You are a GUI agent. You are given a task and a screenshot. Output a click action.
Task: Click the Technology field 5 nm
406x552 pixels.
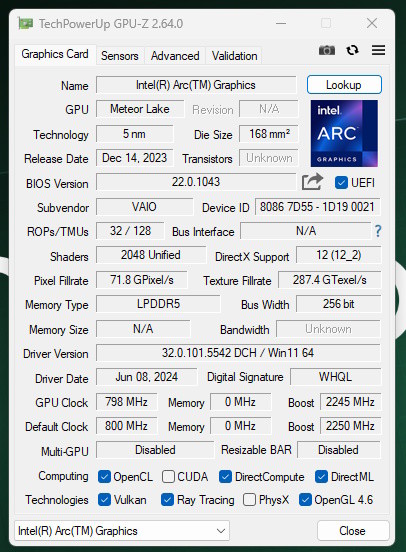tap(135, 134)
